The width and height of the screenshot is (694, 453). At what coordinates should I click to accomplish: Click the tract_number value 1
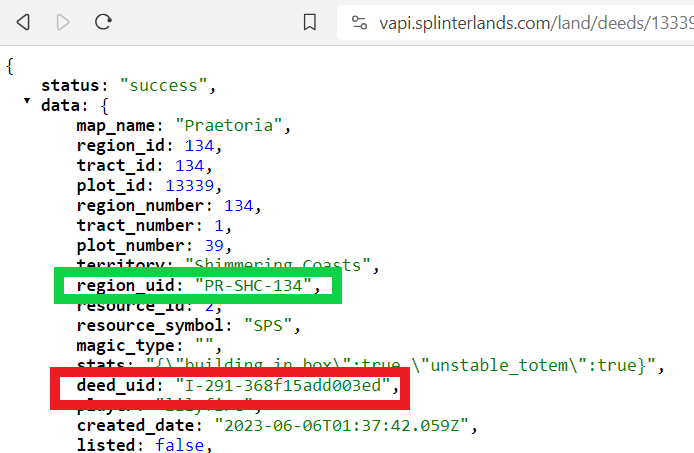pyautogui.click(x=219, y=225)
